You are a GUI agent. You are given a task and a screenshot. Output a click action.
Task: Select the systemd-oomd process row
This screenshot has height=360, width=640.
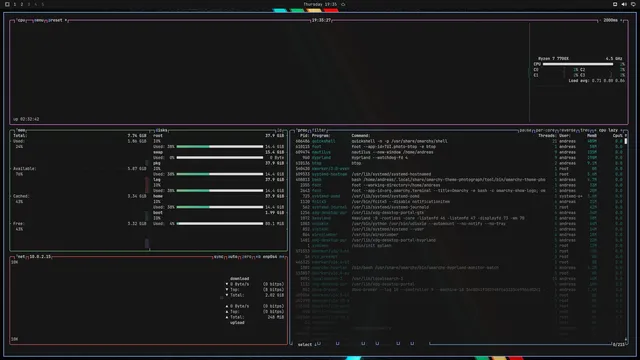coord(459,196)
